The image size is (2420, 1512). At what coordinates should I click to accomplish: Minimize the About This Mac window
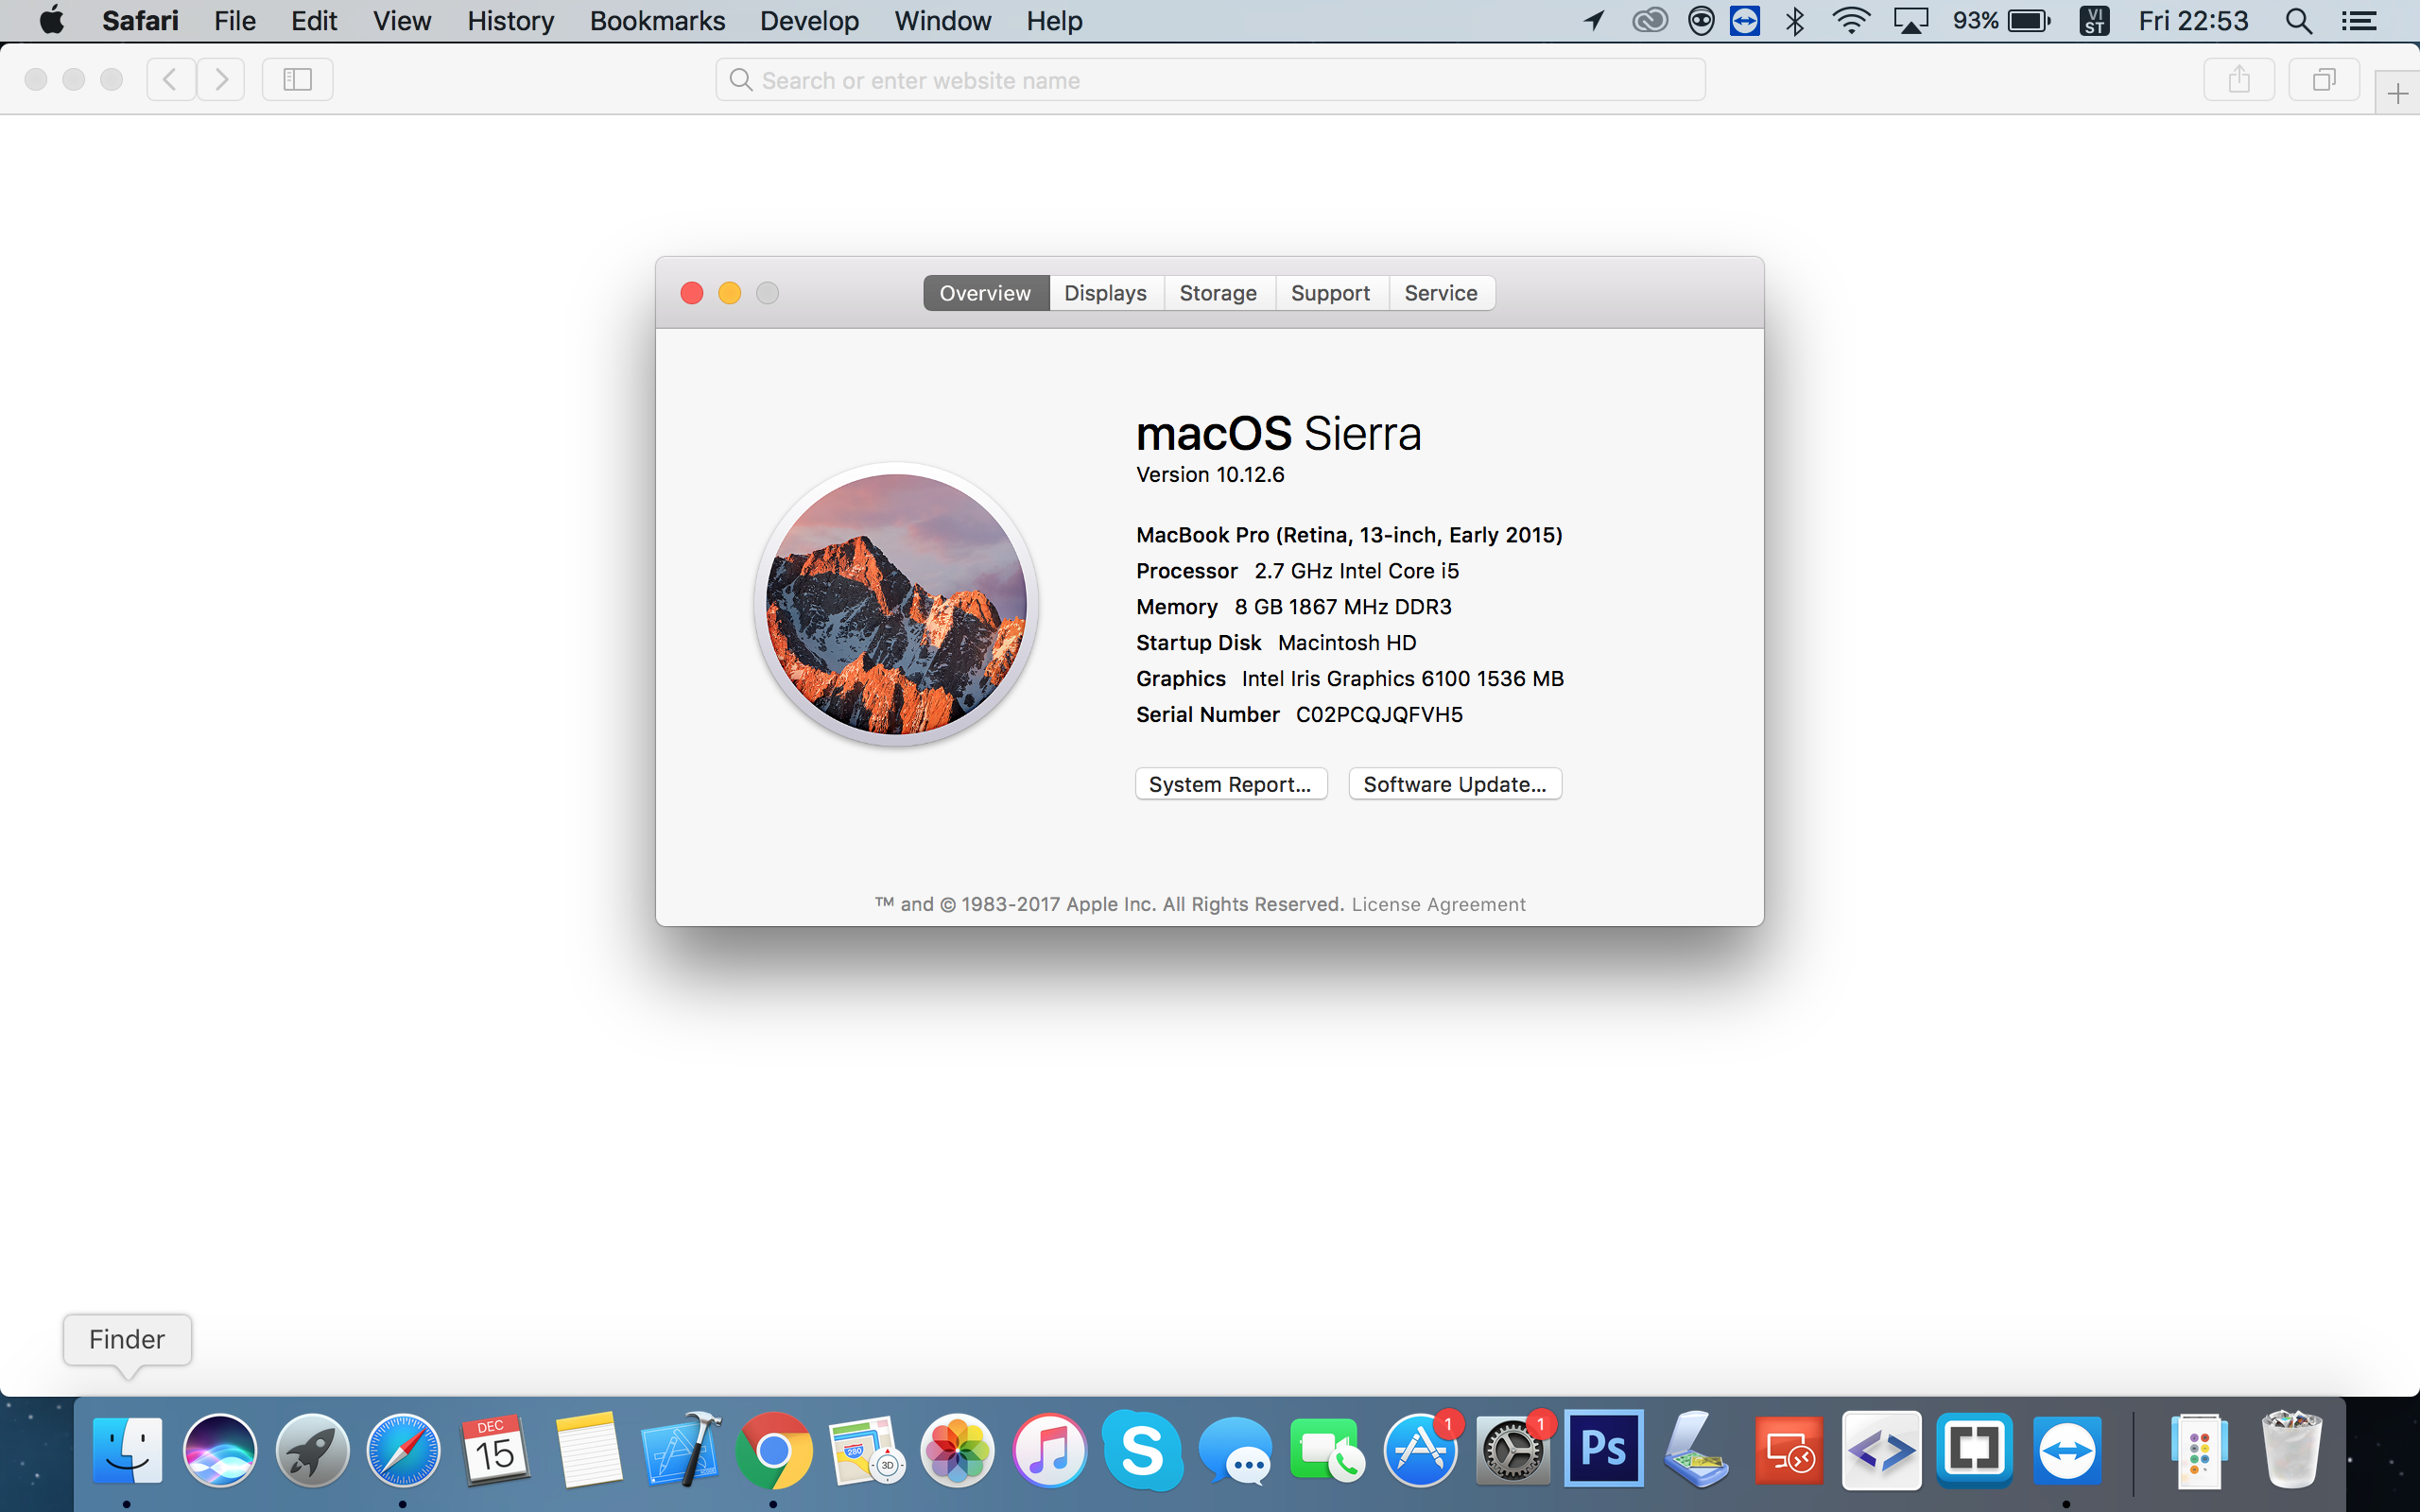point(730,293)
